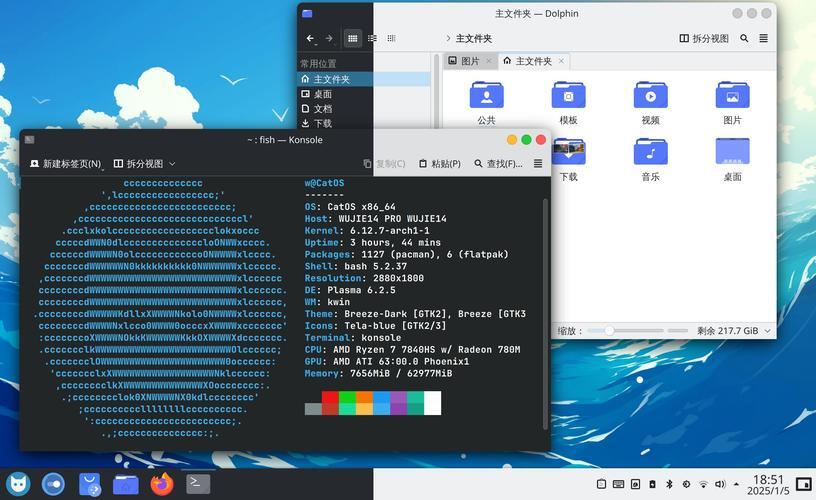Open the battery tray icon
Viewport: 816px width, 500px height.
[653, 484]
